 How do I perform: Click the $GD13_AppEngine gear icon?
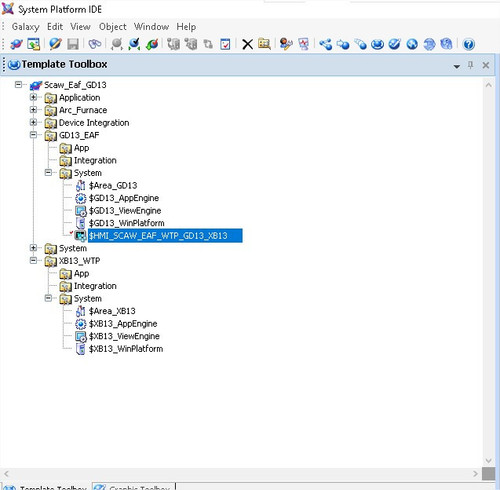coord(80,198)
